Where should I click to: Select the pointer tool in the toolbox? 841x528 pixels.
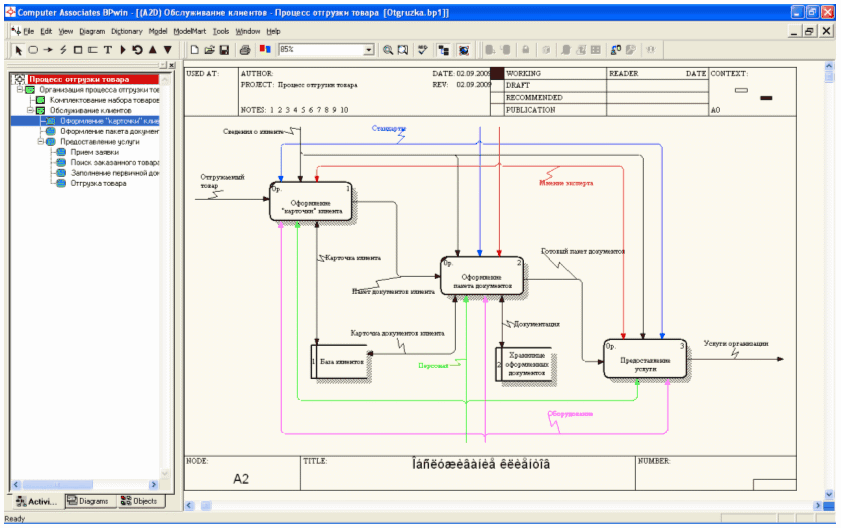coord(18,50)
